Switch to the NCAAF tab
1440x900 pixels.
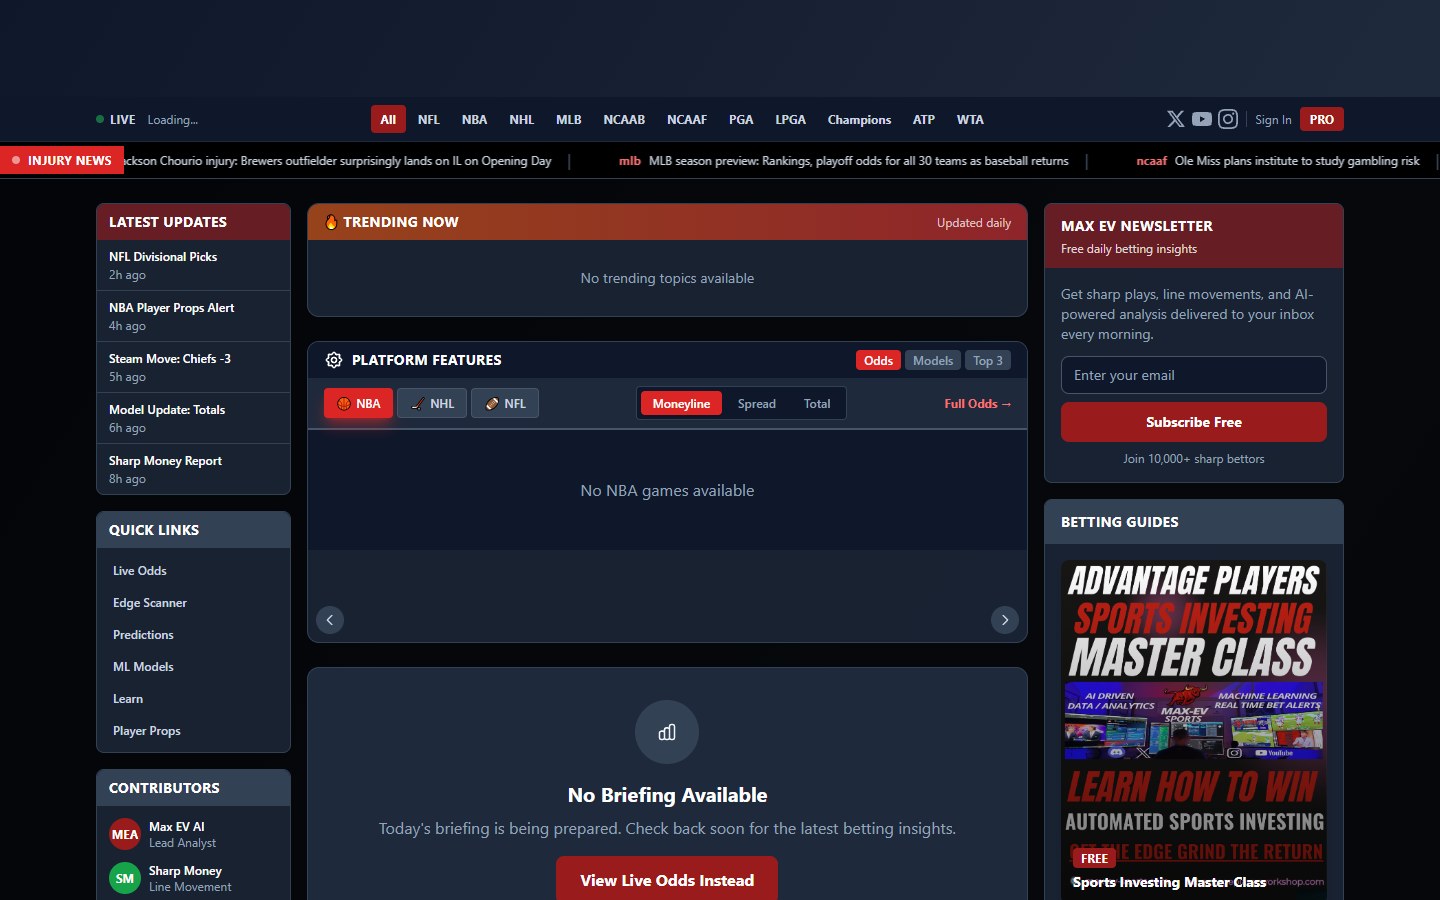(x=687, y=119)
